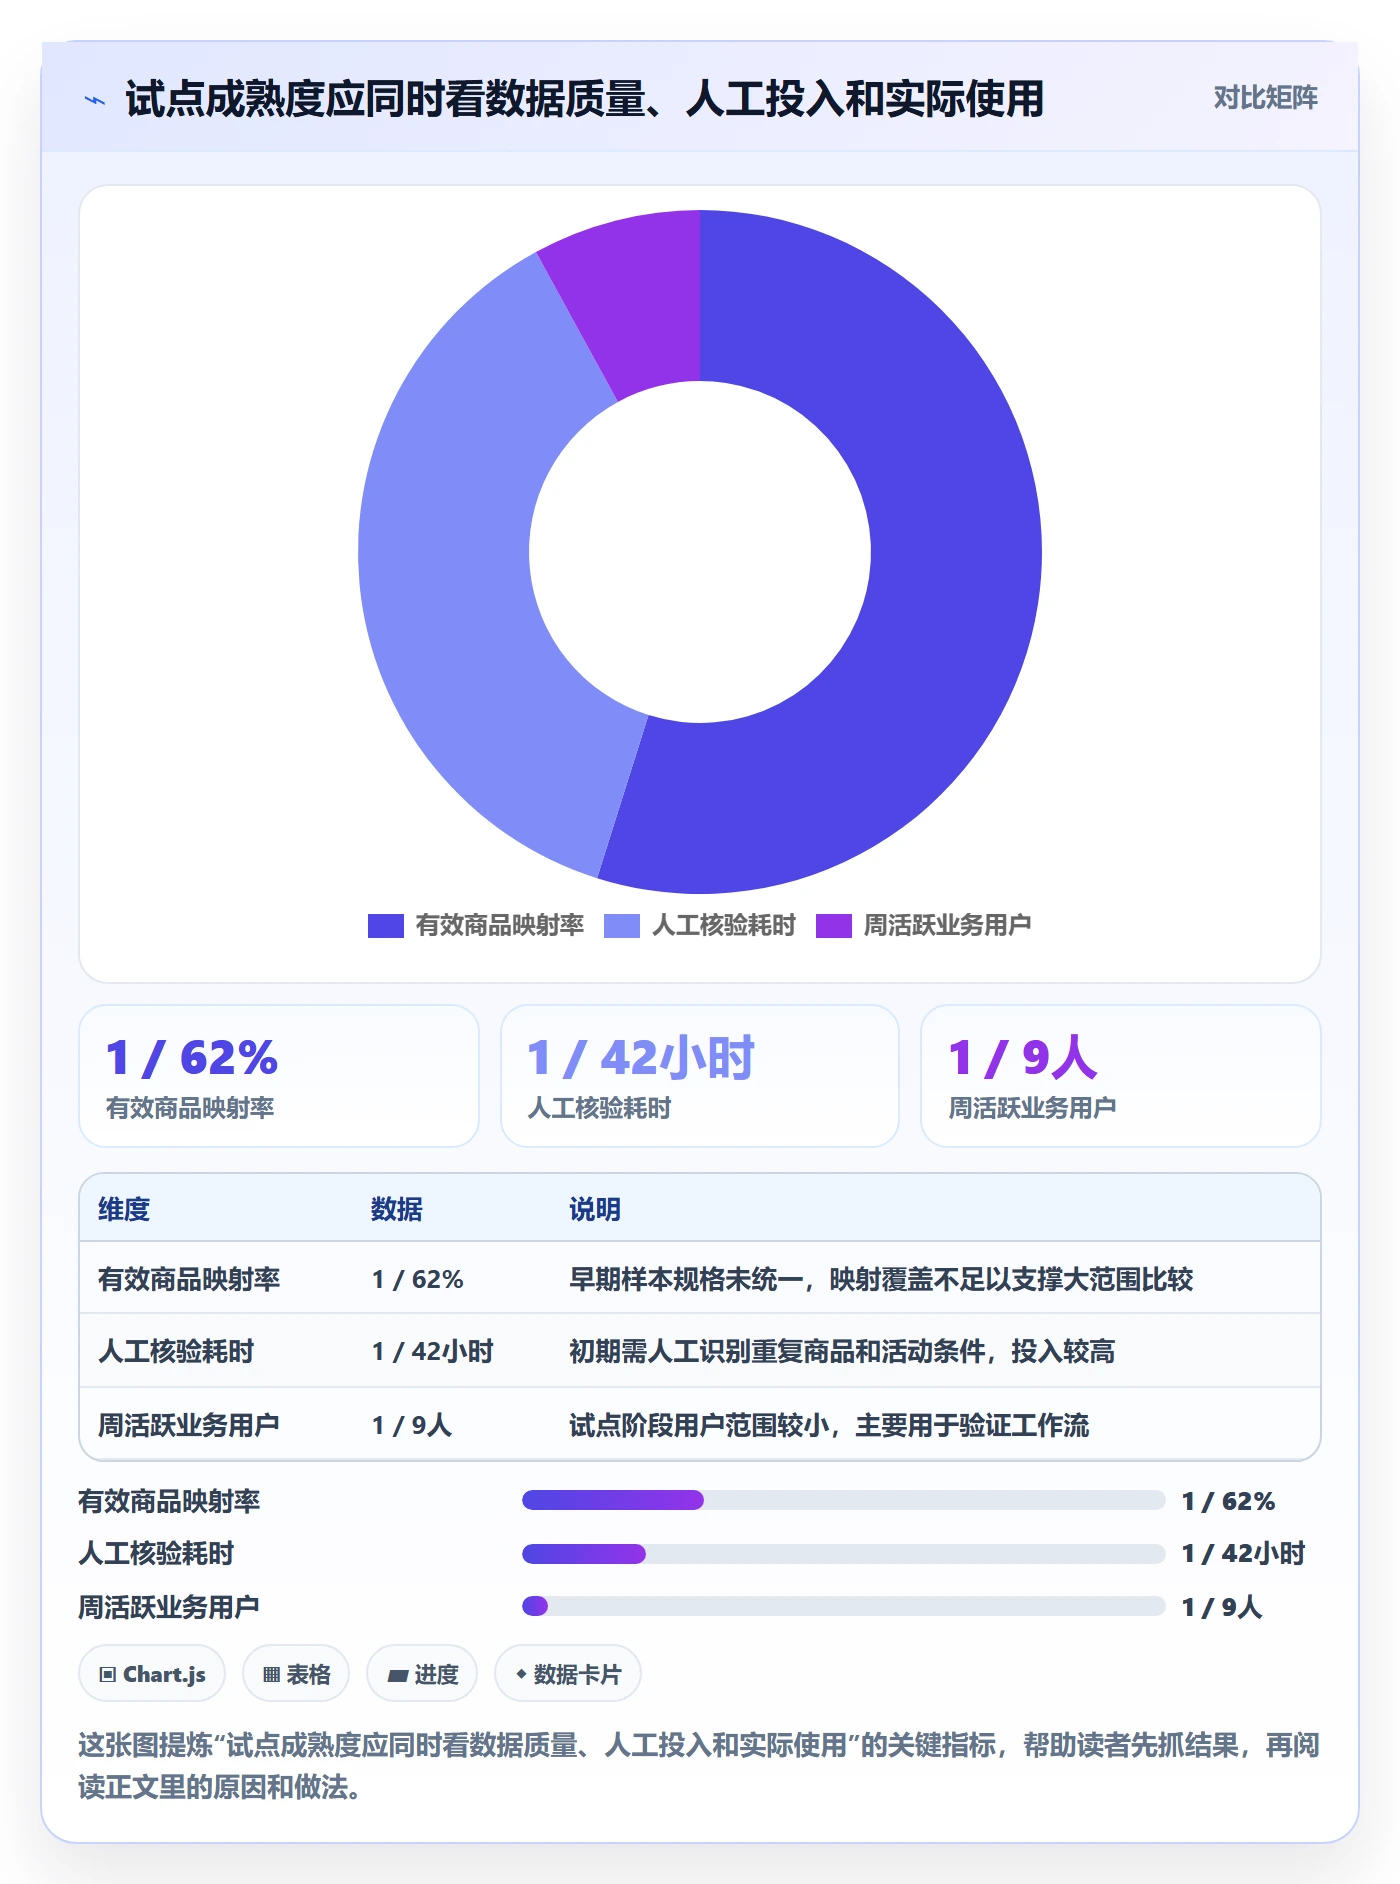Select the Chart.js tag chip

coord(152,1673)
